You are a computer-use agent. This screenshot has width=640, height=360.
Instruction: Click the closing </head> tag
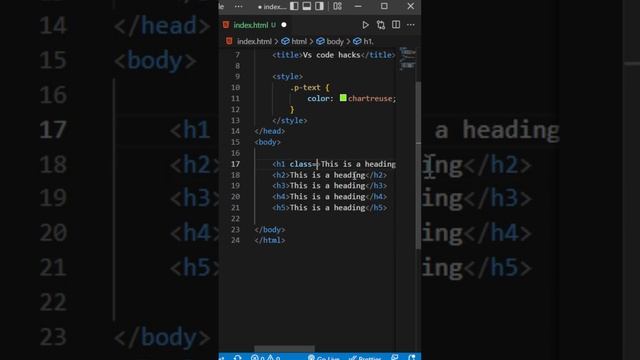(269, 131)
